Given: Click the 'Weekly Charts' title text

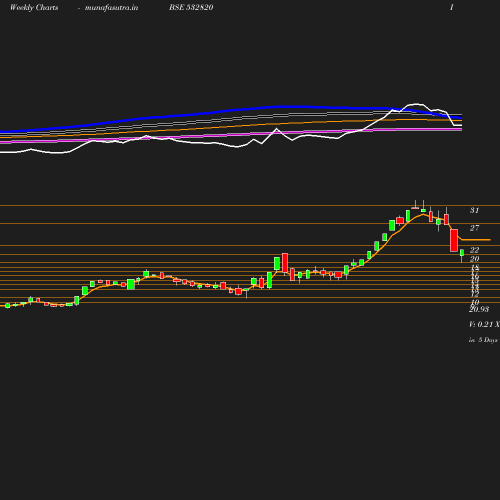Looking at the screenshot, I should [34, 8].
